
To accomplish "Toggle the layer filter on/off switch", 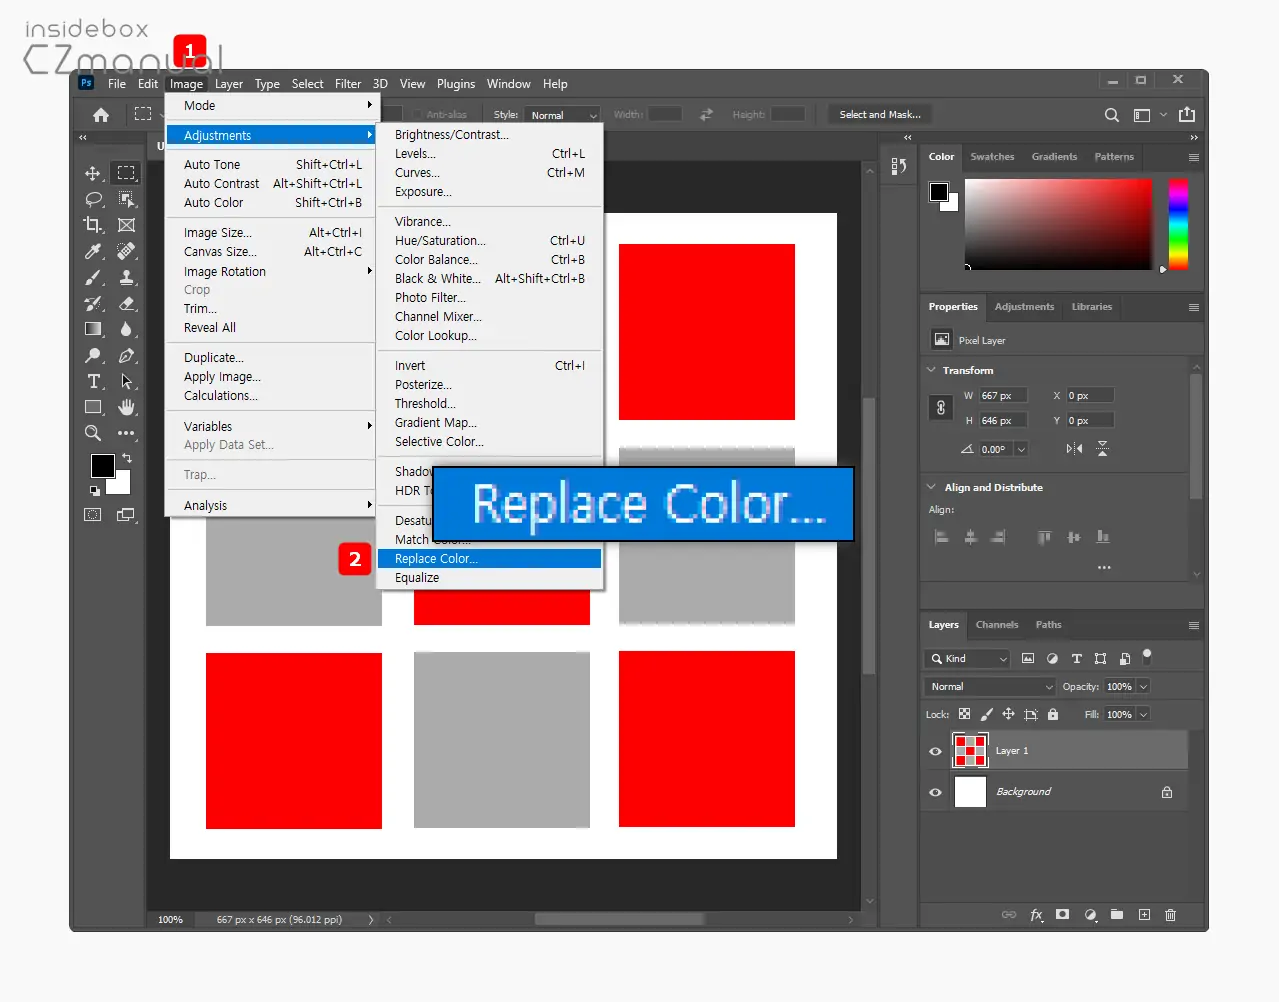I will pyautogui.click(x=1147, y=657).
